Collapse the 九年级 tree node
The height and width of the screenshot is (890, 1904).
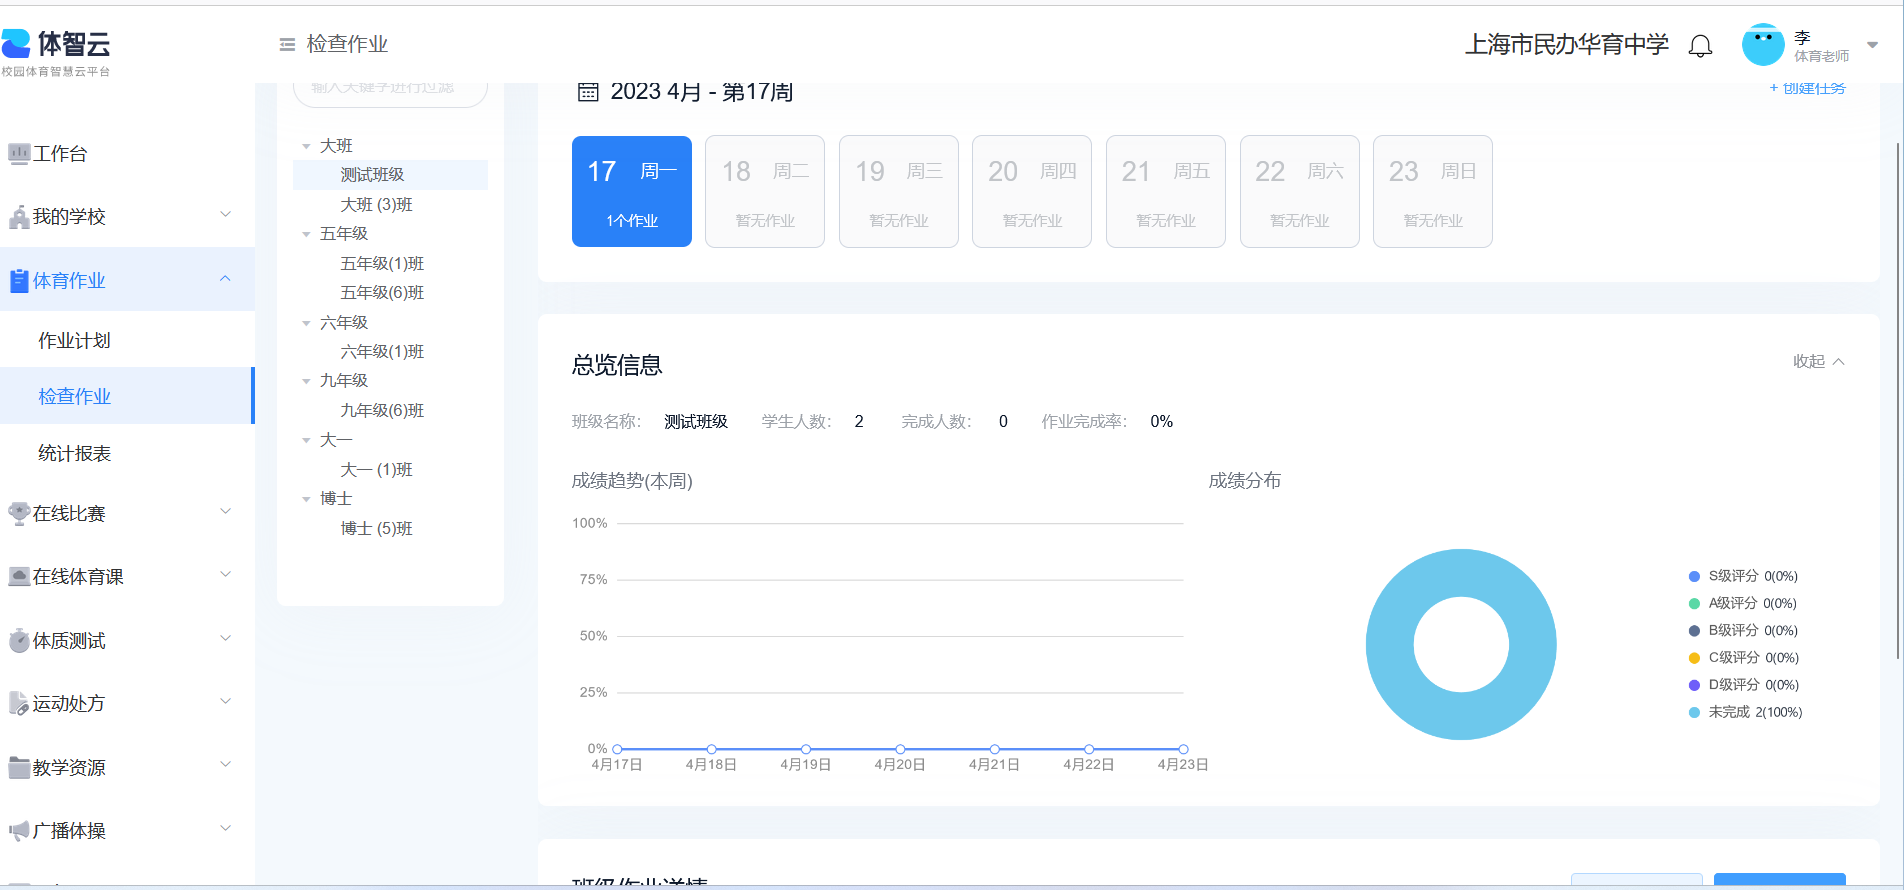click(x=306, y=381)
